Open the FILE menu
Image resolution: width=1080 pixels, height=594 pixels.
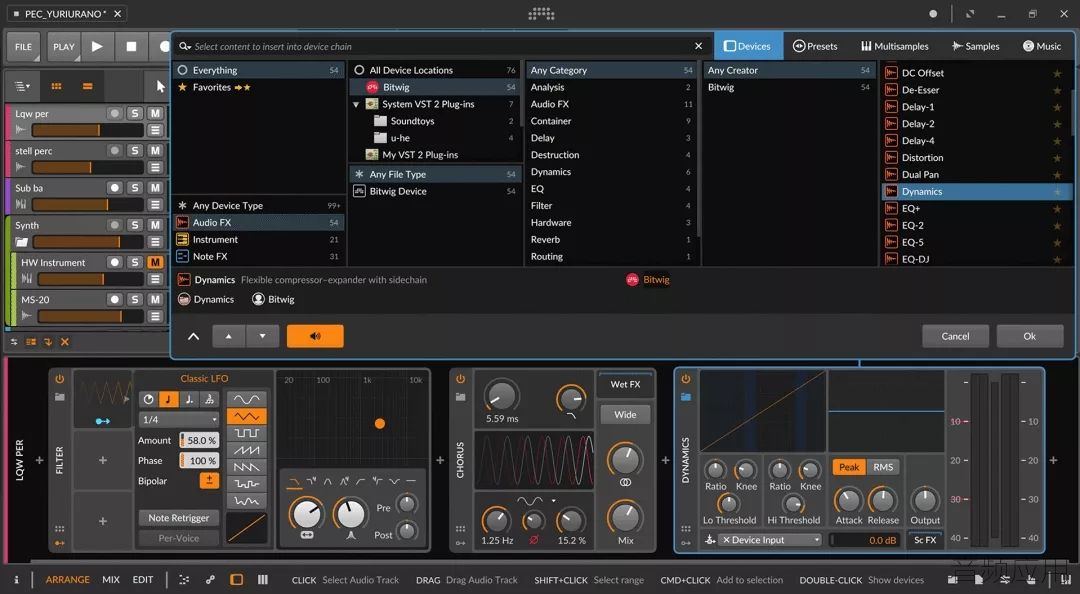click(x=23, y=47)
